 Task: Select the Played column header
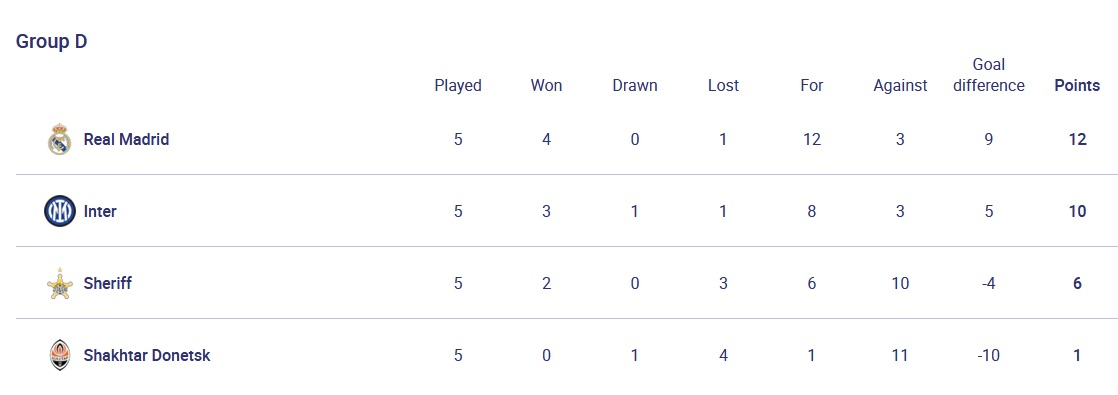point(458,86)
